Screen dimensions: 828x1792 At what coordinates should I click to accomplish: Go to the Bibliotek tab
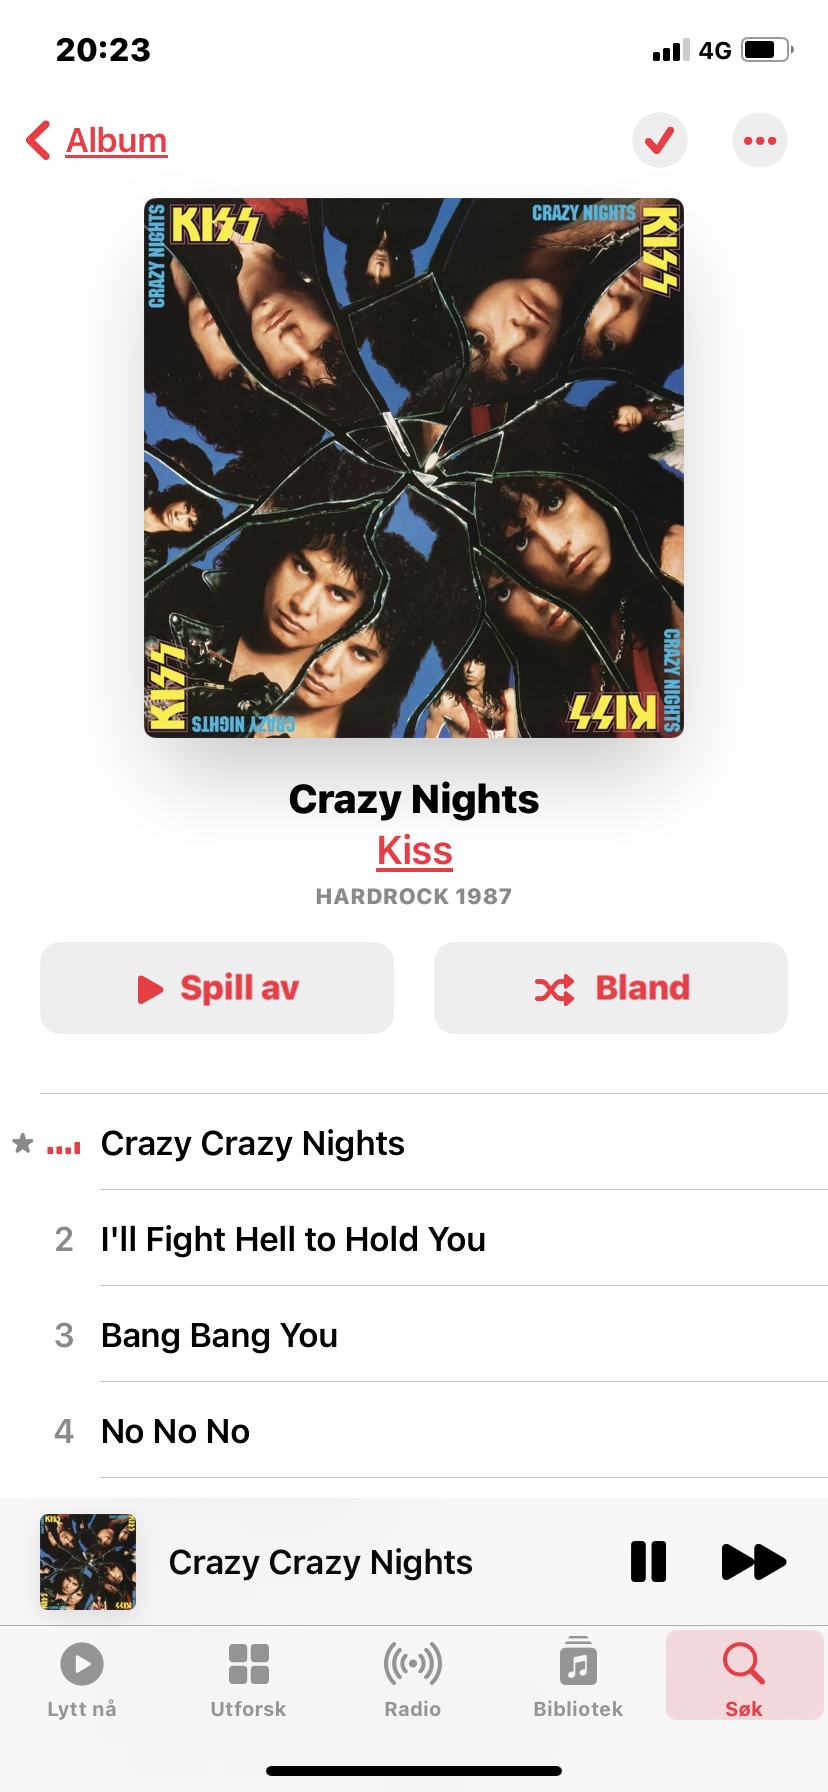[578, 1680]
